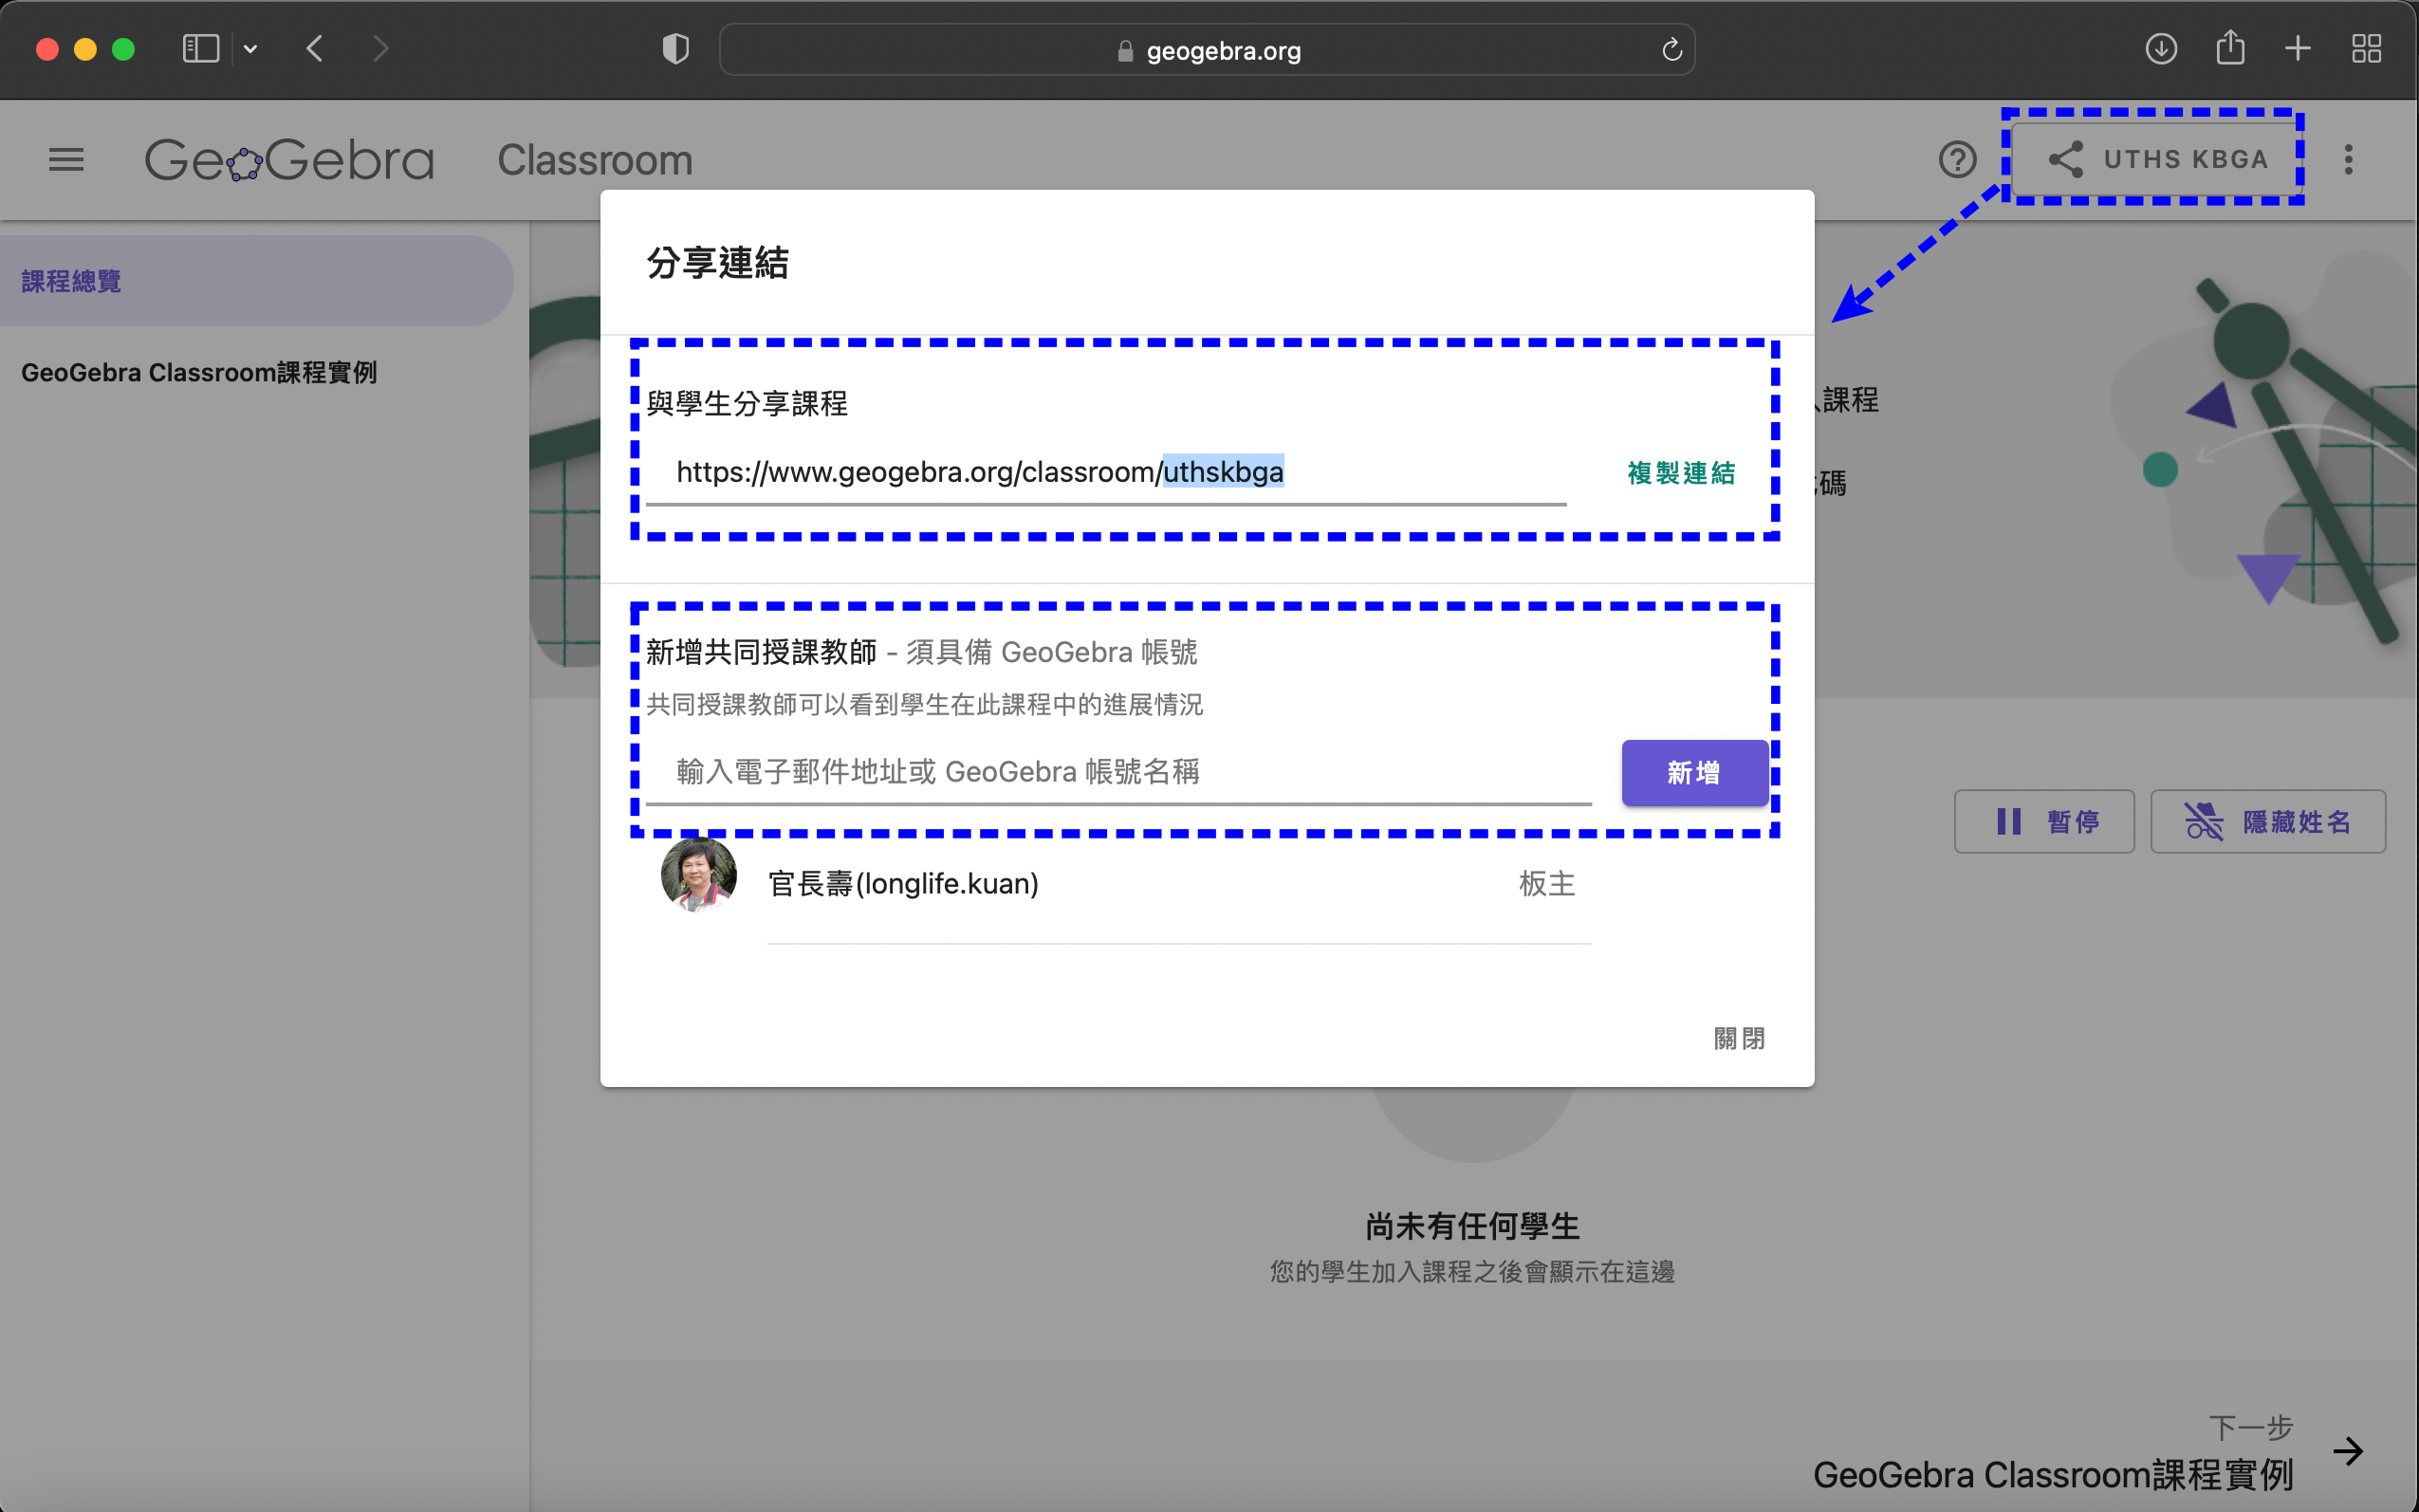2419x1512 pixels.
Task: Open a new tab with plus icon
Action: click(x=2298, y=49)
